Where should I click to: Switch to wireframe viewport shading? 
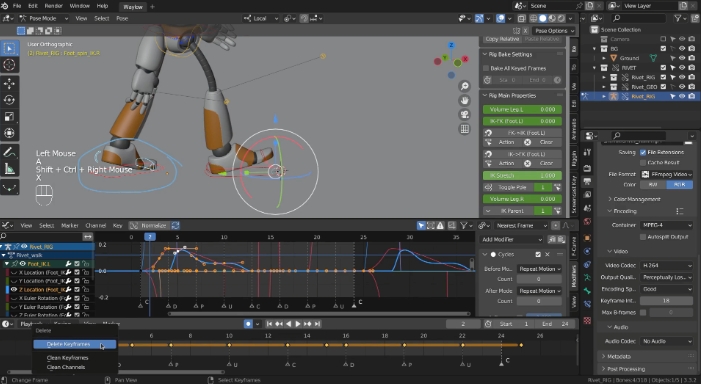(533, 18)
